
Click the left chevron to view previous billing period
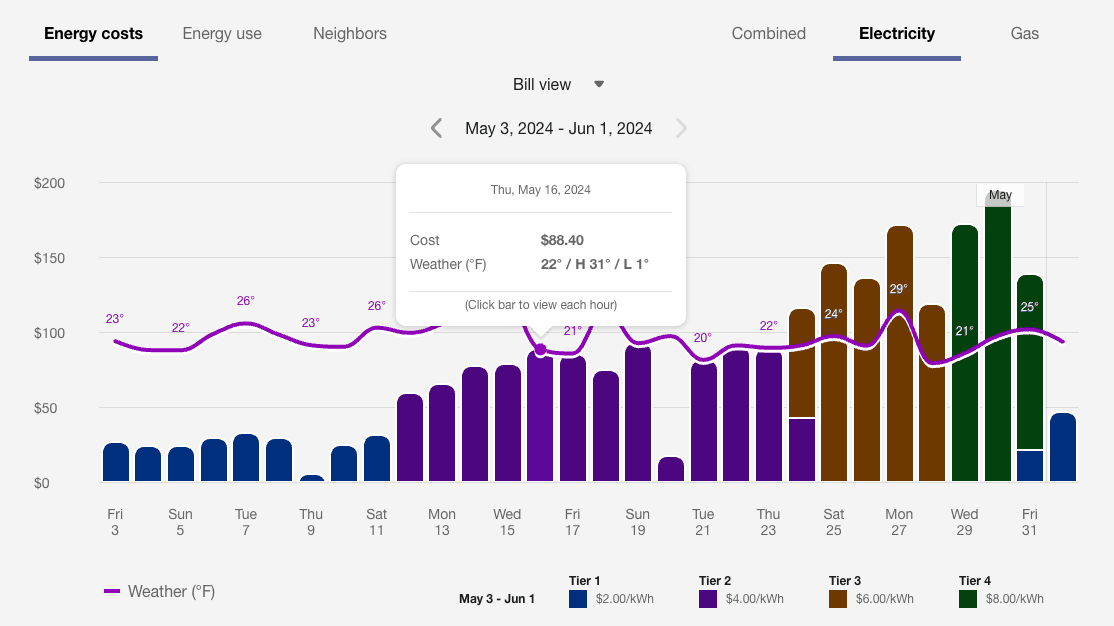(x=436, y=128)
